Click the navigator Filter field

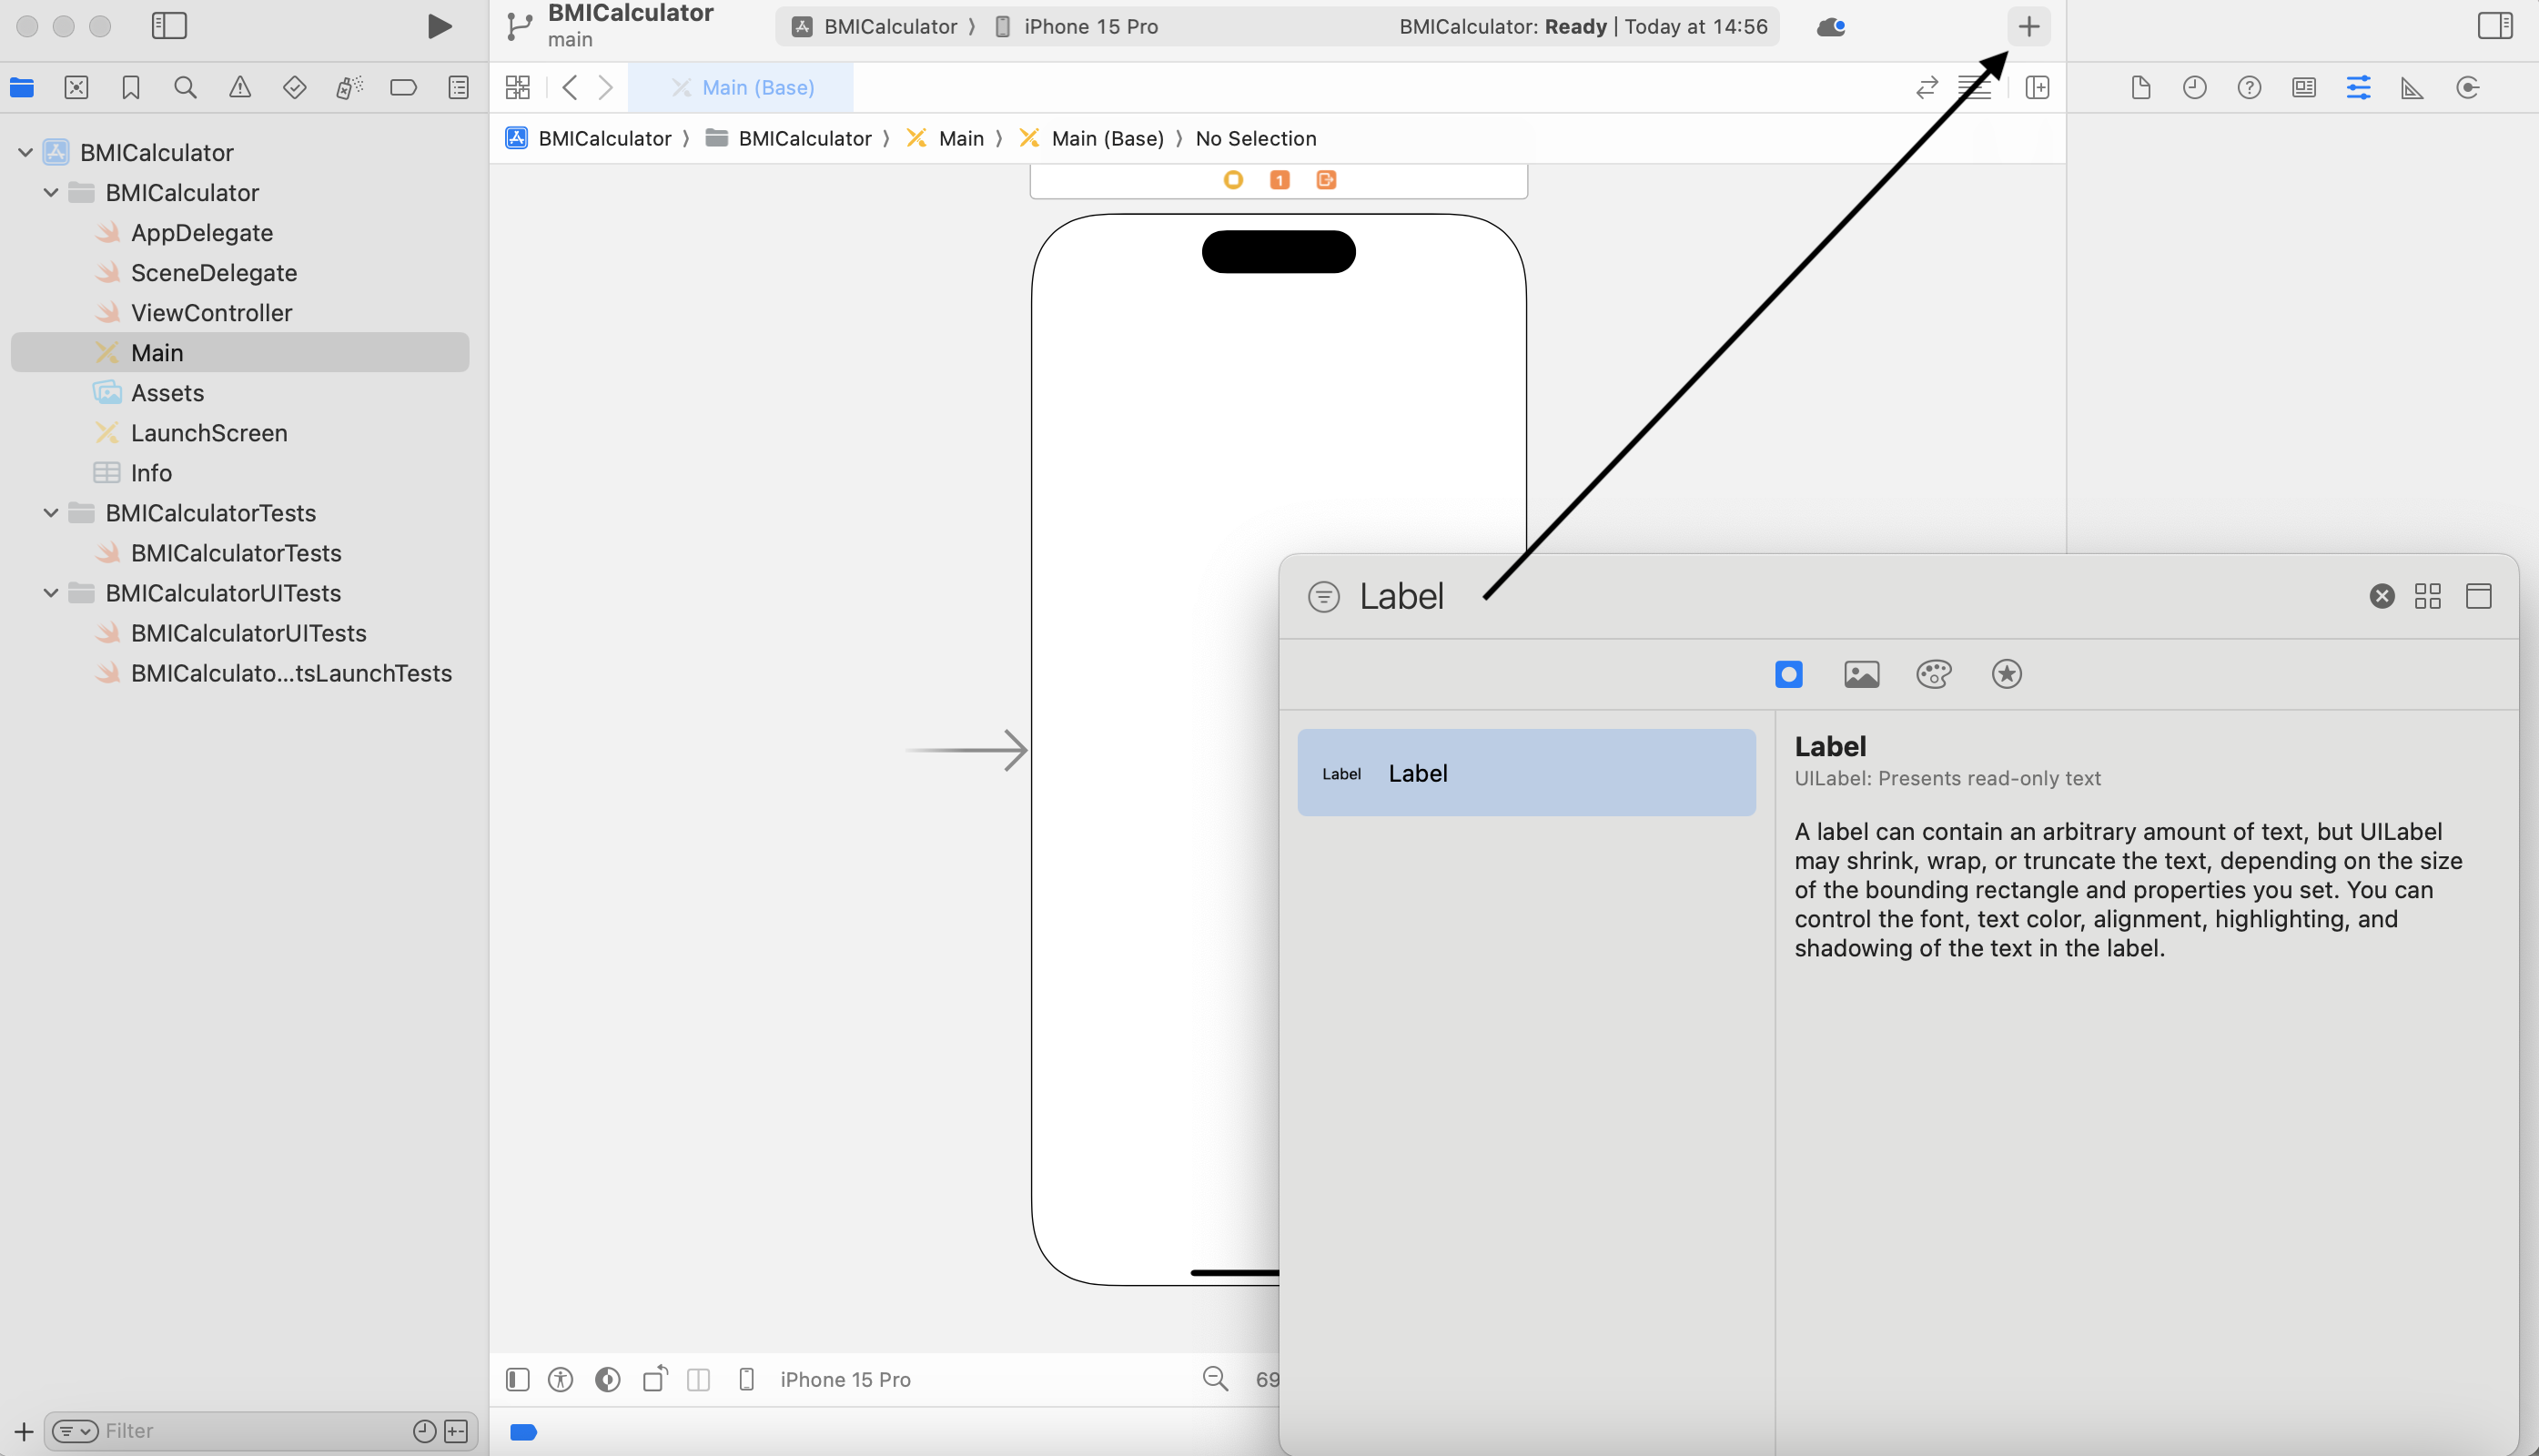[250, 1431]
